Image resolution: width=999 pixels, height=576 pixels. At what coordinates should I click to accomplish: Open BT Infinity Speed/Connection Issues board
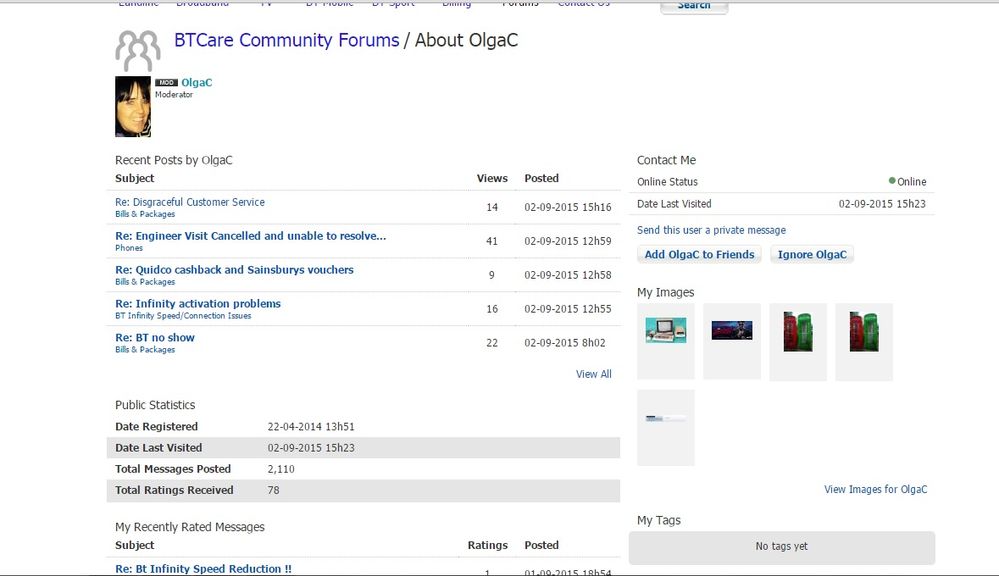[183, 315]
